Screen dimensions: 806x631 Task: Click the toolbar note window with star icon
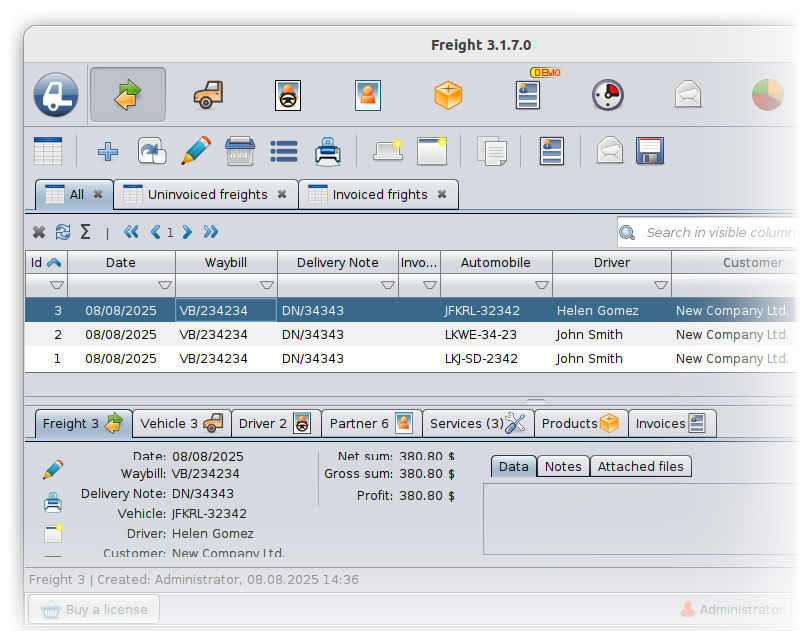[432, 151]
